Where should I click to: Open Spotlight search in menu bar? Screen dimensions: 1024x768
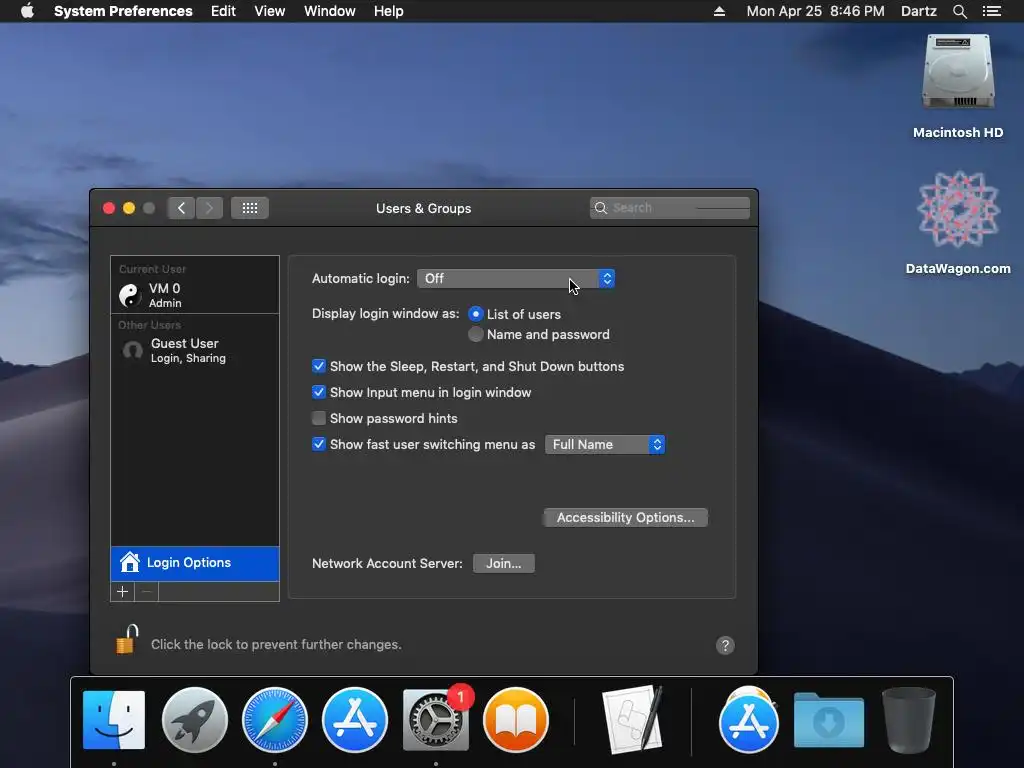coord(959,11)
